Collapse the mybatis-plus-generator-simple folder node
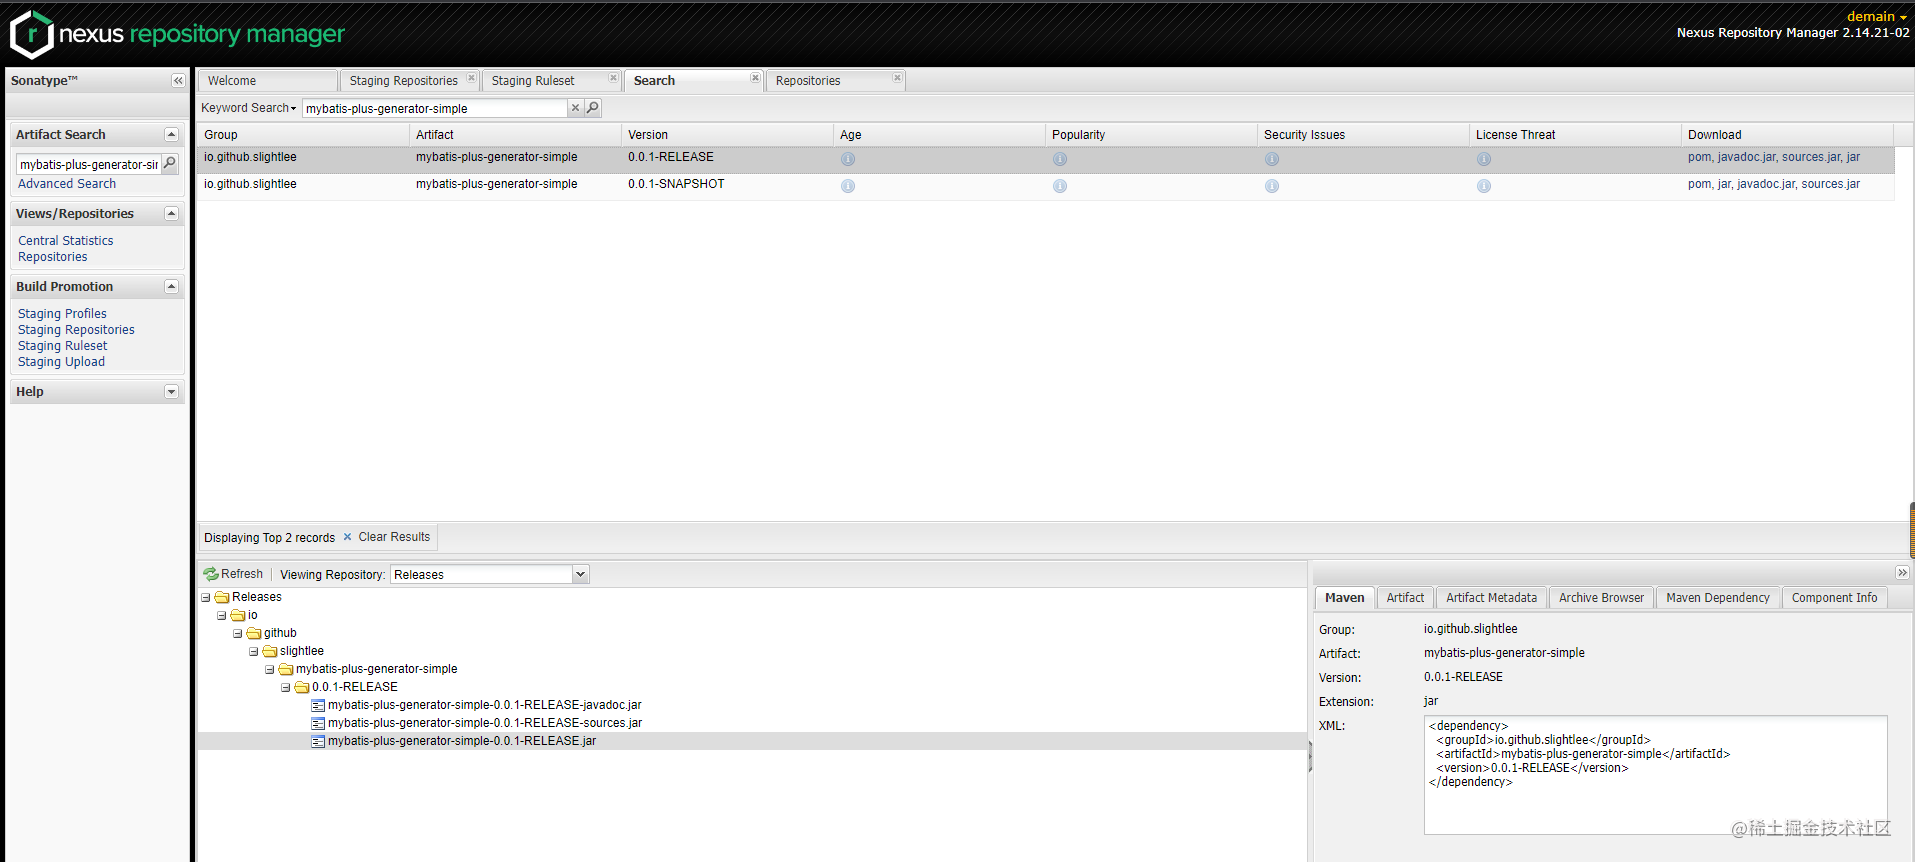 [x=270, y=670]
